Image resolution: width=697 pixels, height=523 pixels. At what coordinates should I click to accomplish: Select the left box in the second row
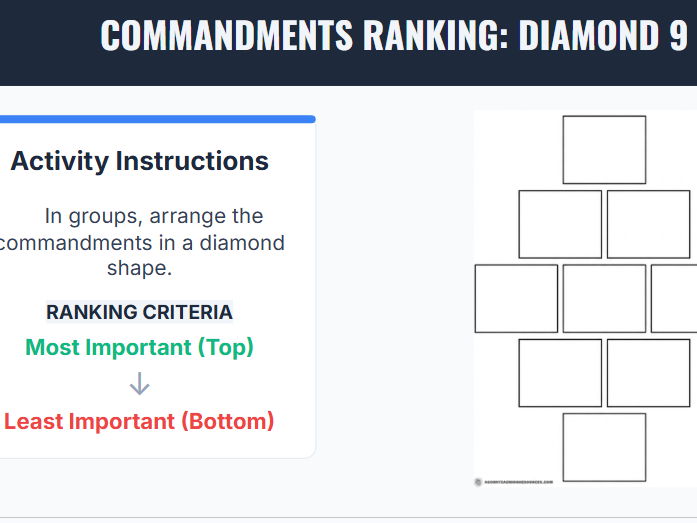[560, 224]
